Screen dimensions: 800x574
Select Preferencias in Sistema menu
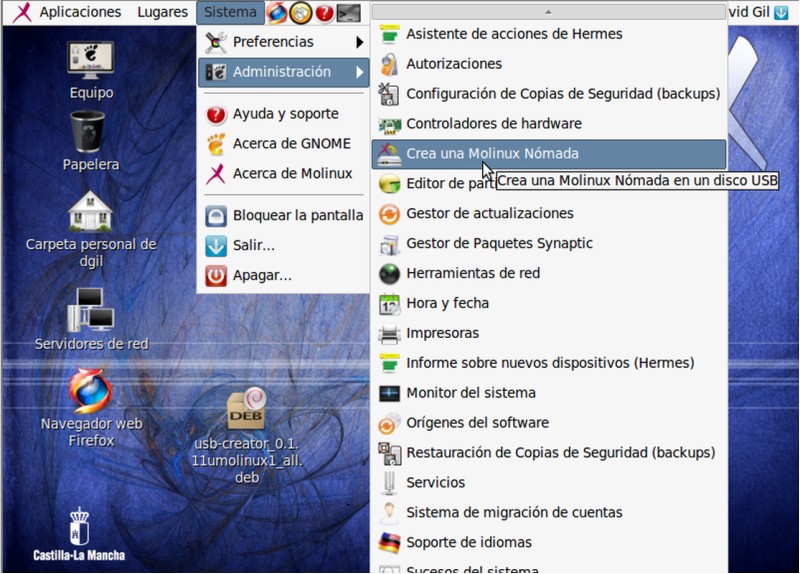(x=283, y=42)
